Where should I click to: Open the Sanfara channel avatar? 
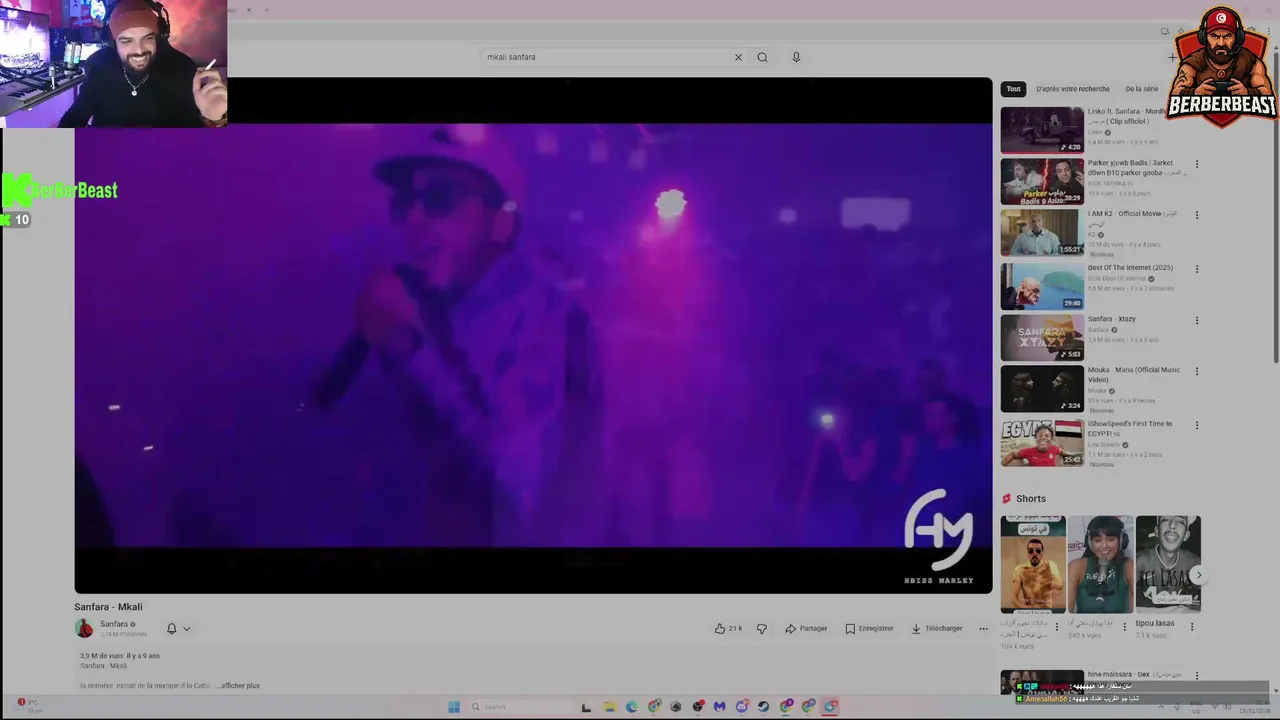[84, 629]
